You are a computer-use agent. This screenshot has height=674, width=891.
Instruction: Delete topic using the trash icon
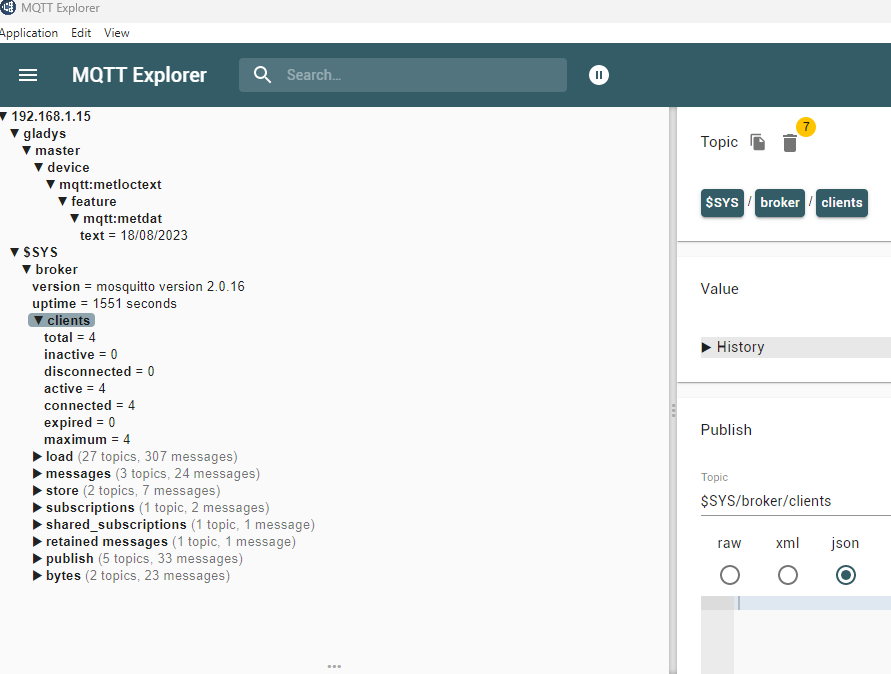[x=790, y=144]
